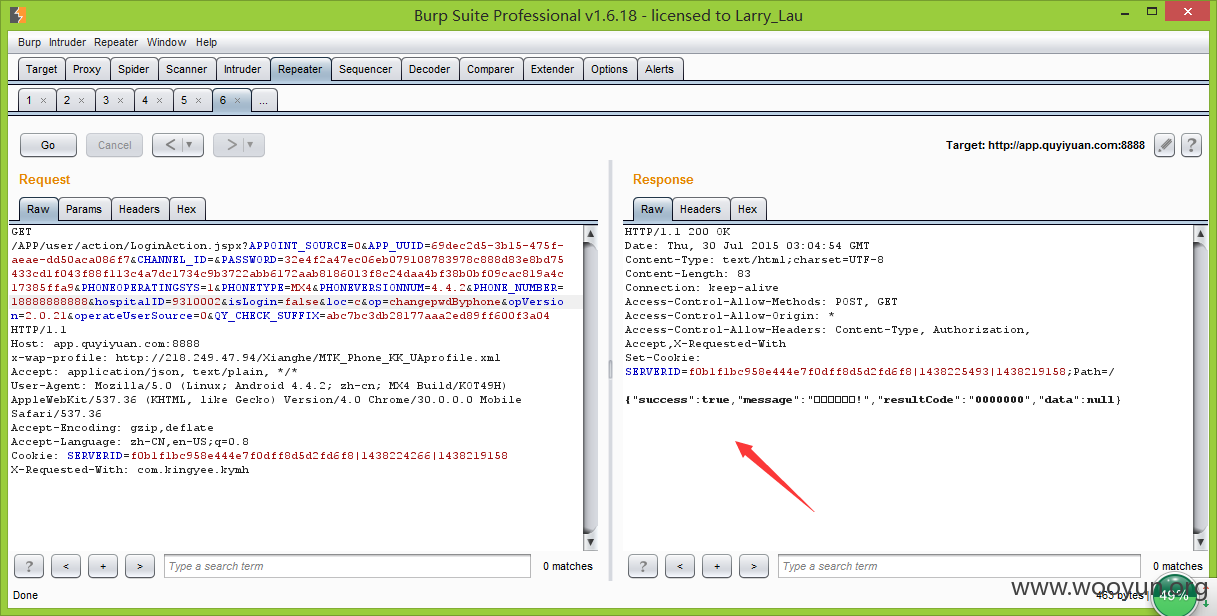Viewport: 1217px width, 616px height.
Task: Close Repeater tab 1 with its x
Action: pyautogui.click(x=43, y=101)
